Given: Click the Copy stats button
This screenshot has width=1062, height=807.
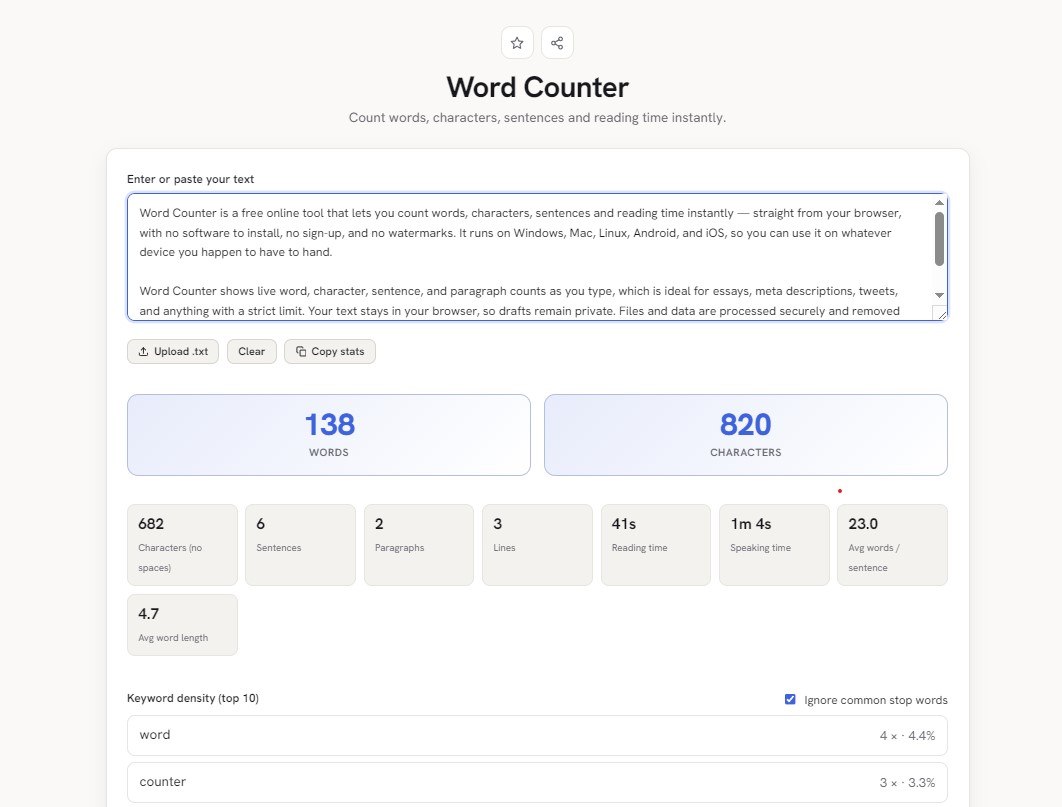Looking at the screenshot, I should coord(330,351).
